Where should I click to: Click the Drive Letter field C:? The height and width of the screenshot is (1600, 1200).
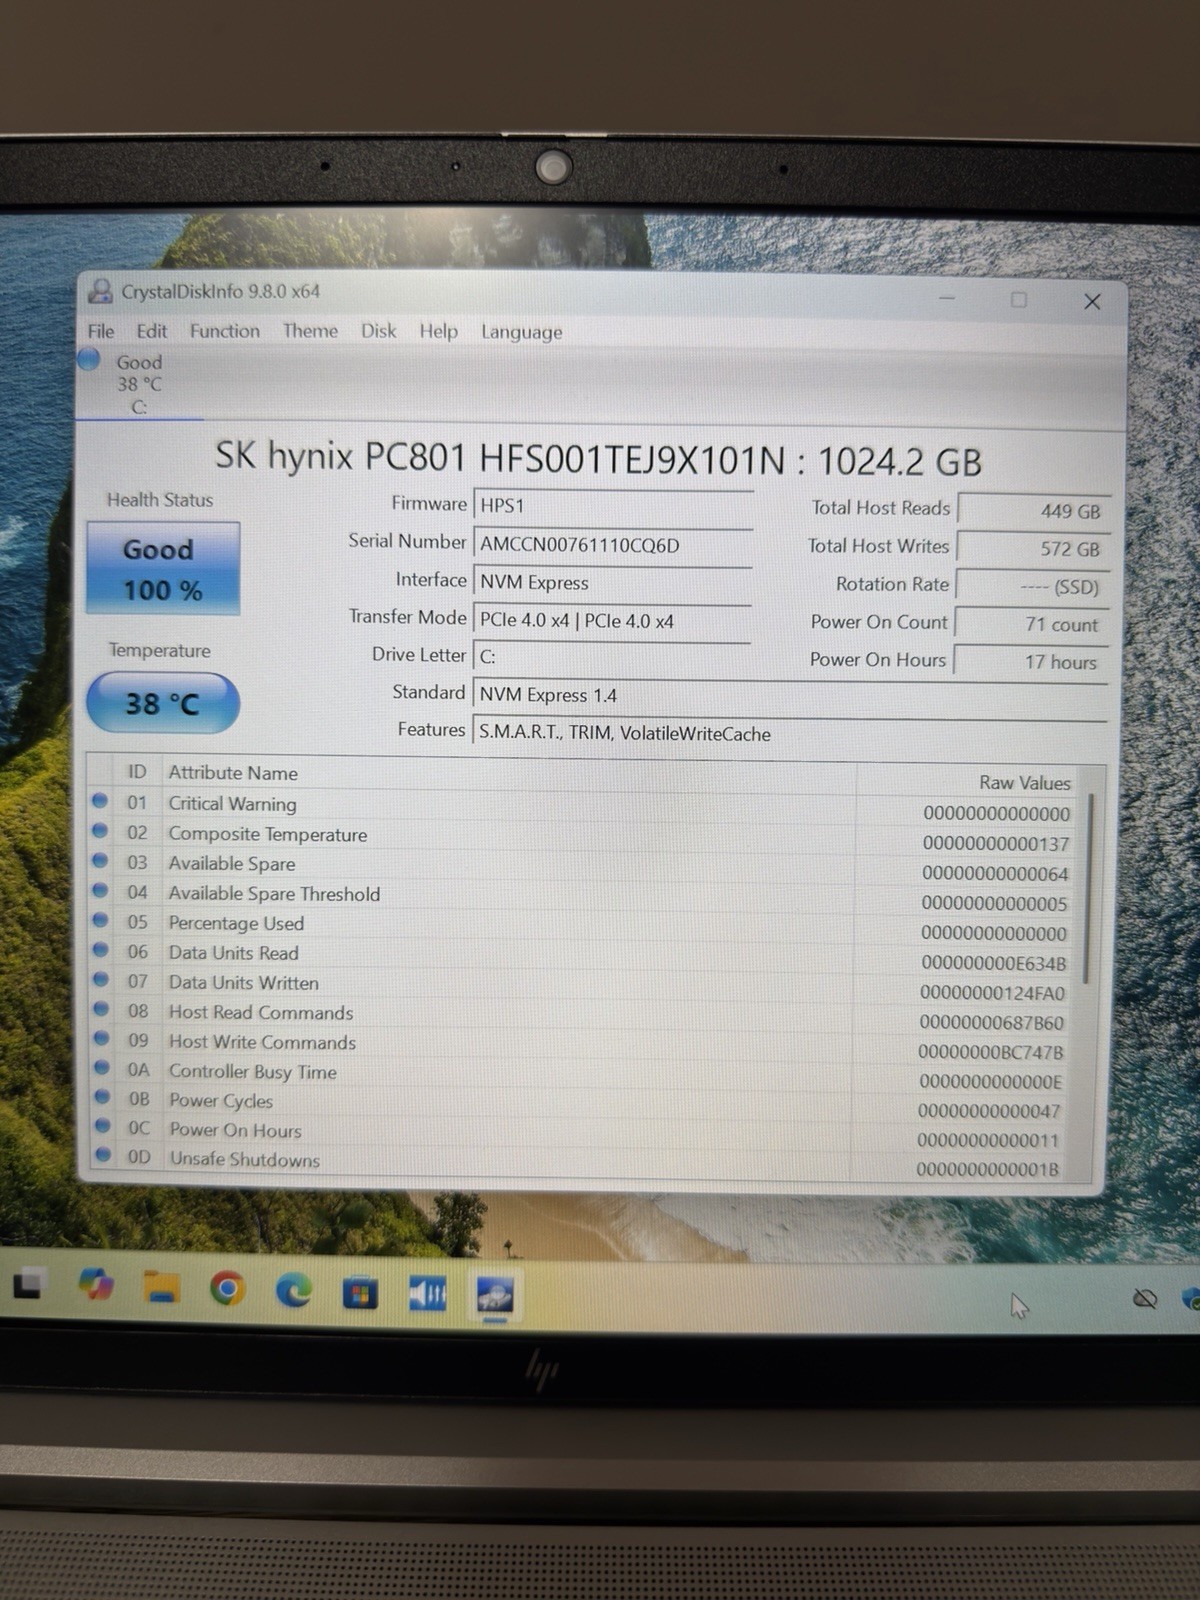click(612, 657)
